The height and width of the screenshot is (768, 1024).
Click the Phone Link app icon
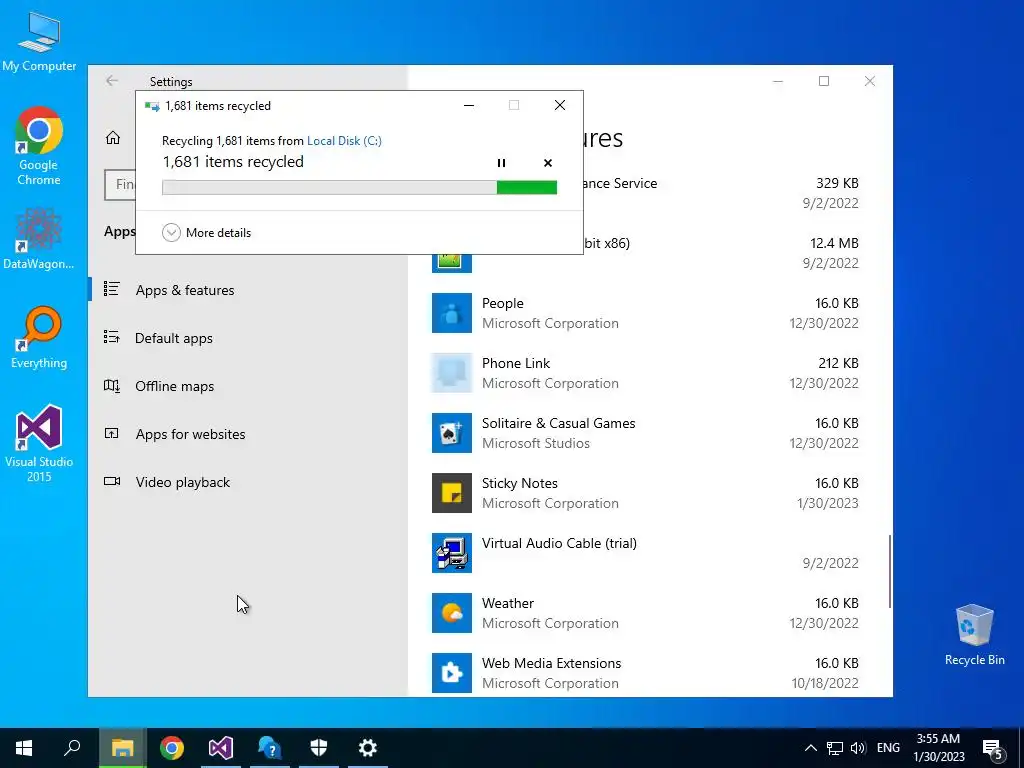click(x=452, y=373)
